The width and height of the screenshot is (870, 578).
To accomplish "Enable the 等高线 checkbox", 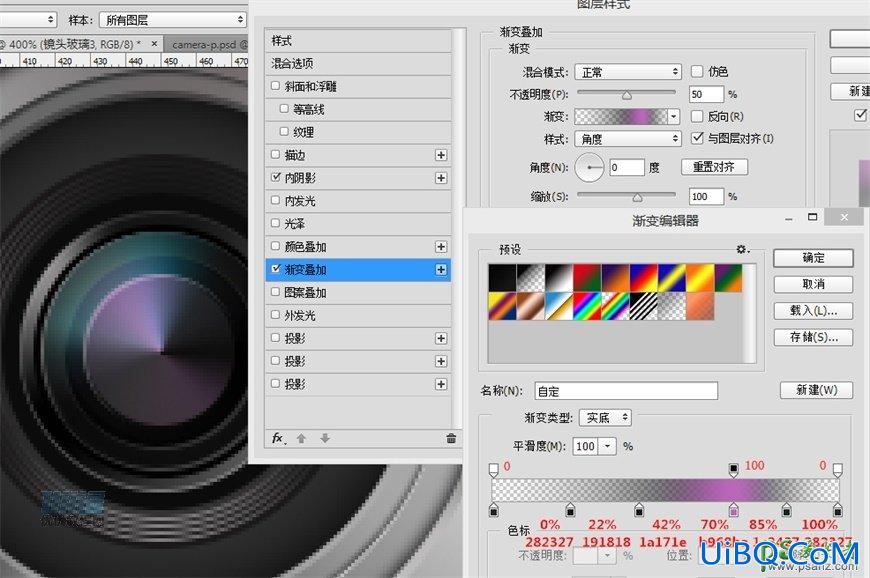I will tap(284, 109).
